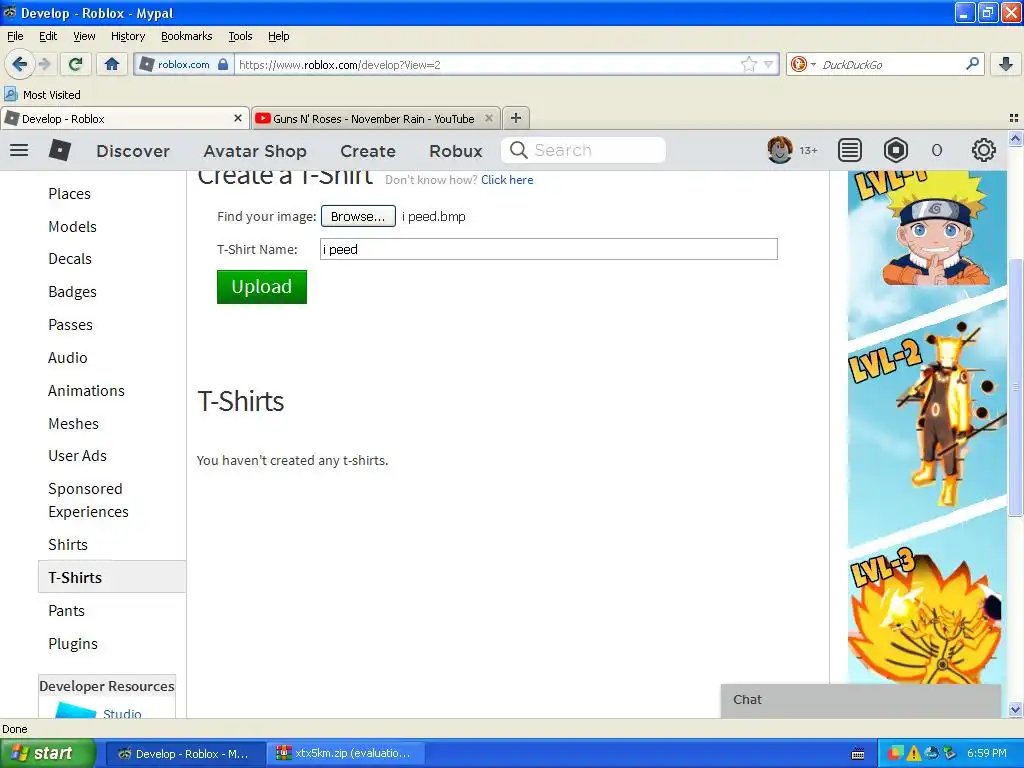
Task: Select Audio in the sidebar
Action: (68, 357)
